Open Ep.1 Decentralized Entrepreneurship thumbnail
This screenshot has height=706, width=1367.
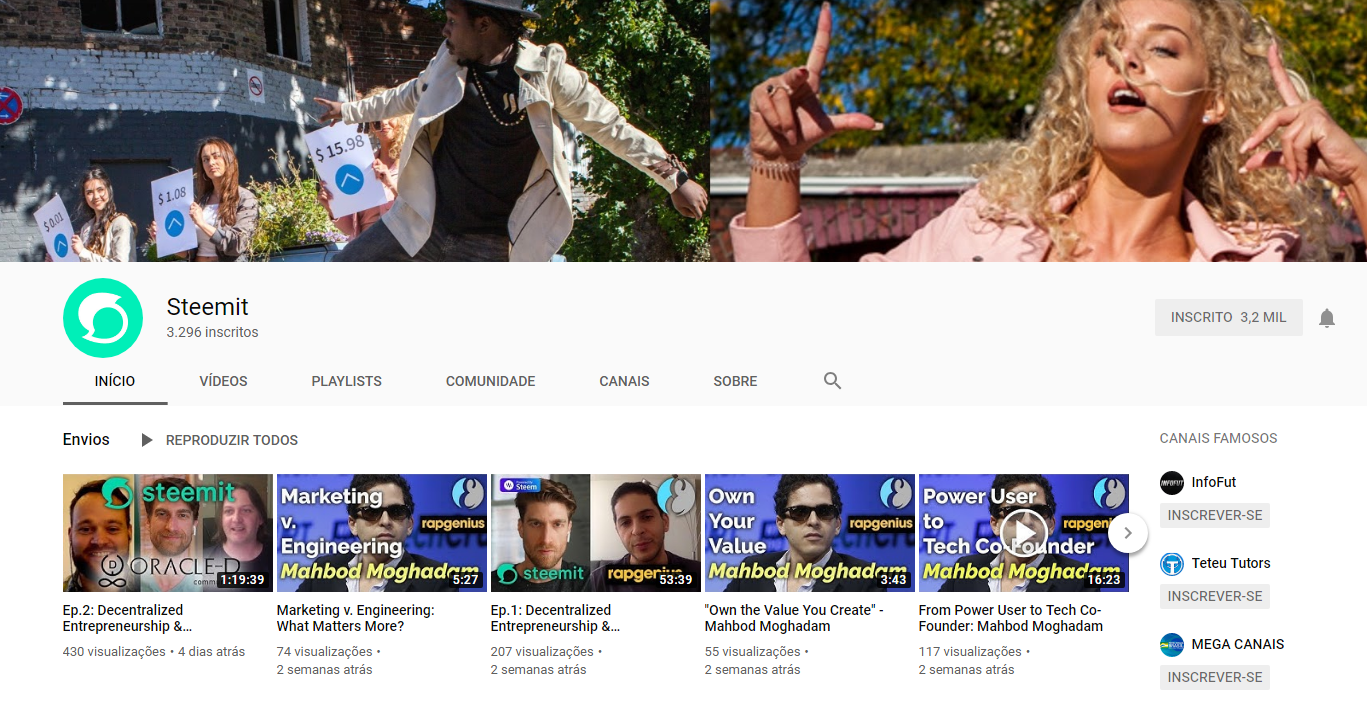(596, 533)
